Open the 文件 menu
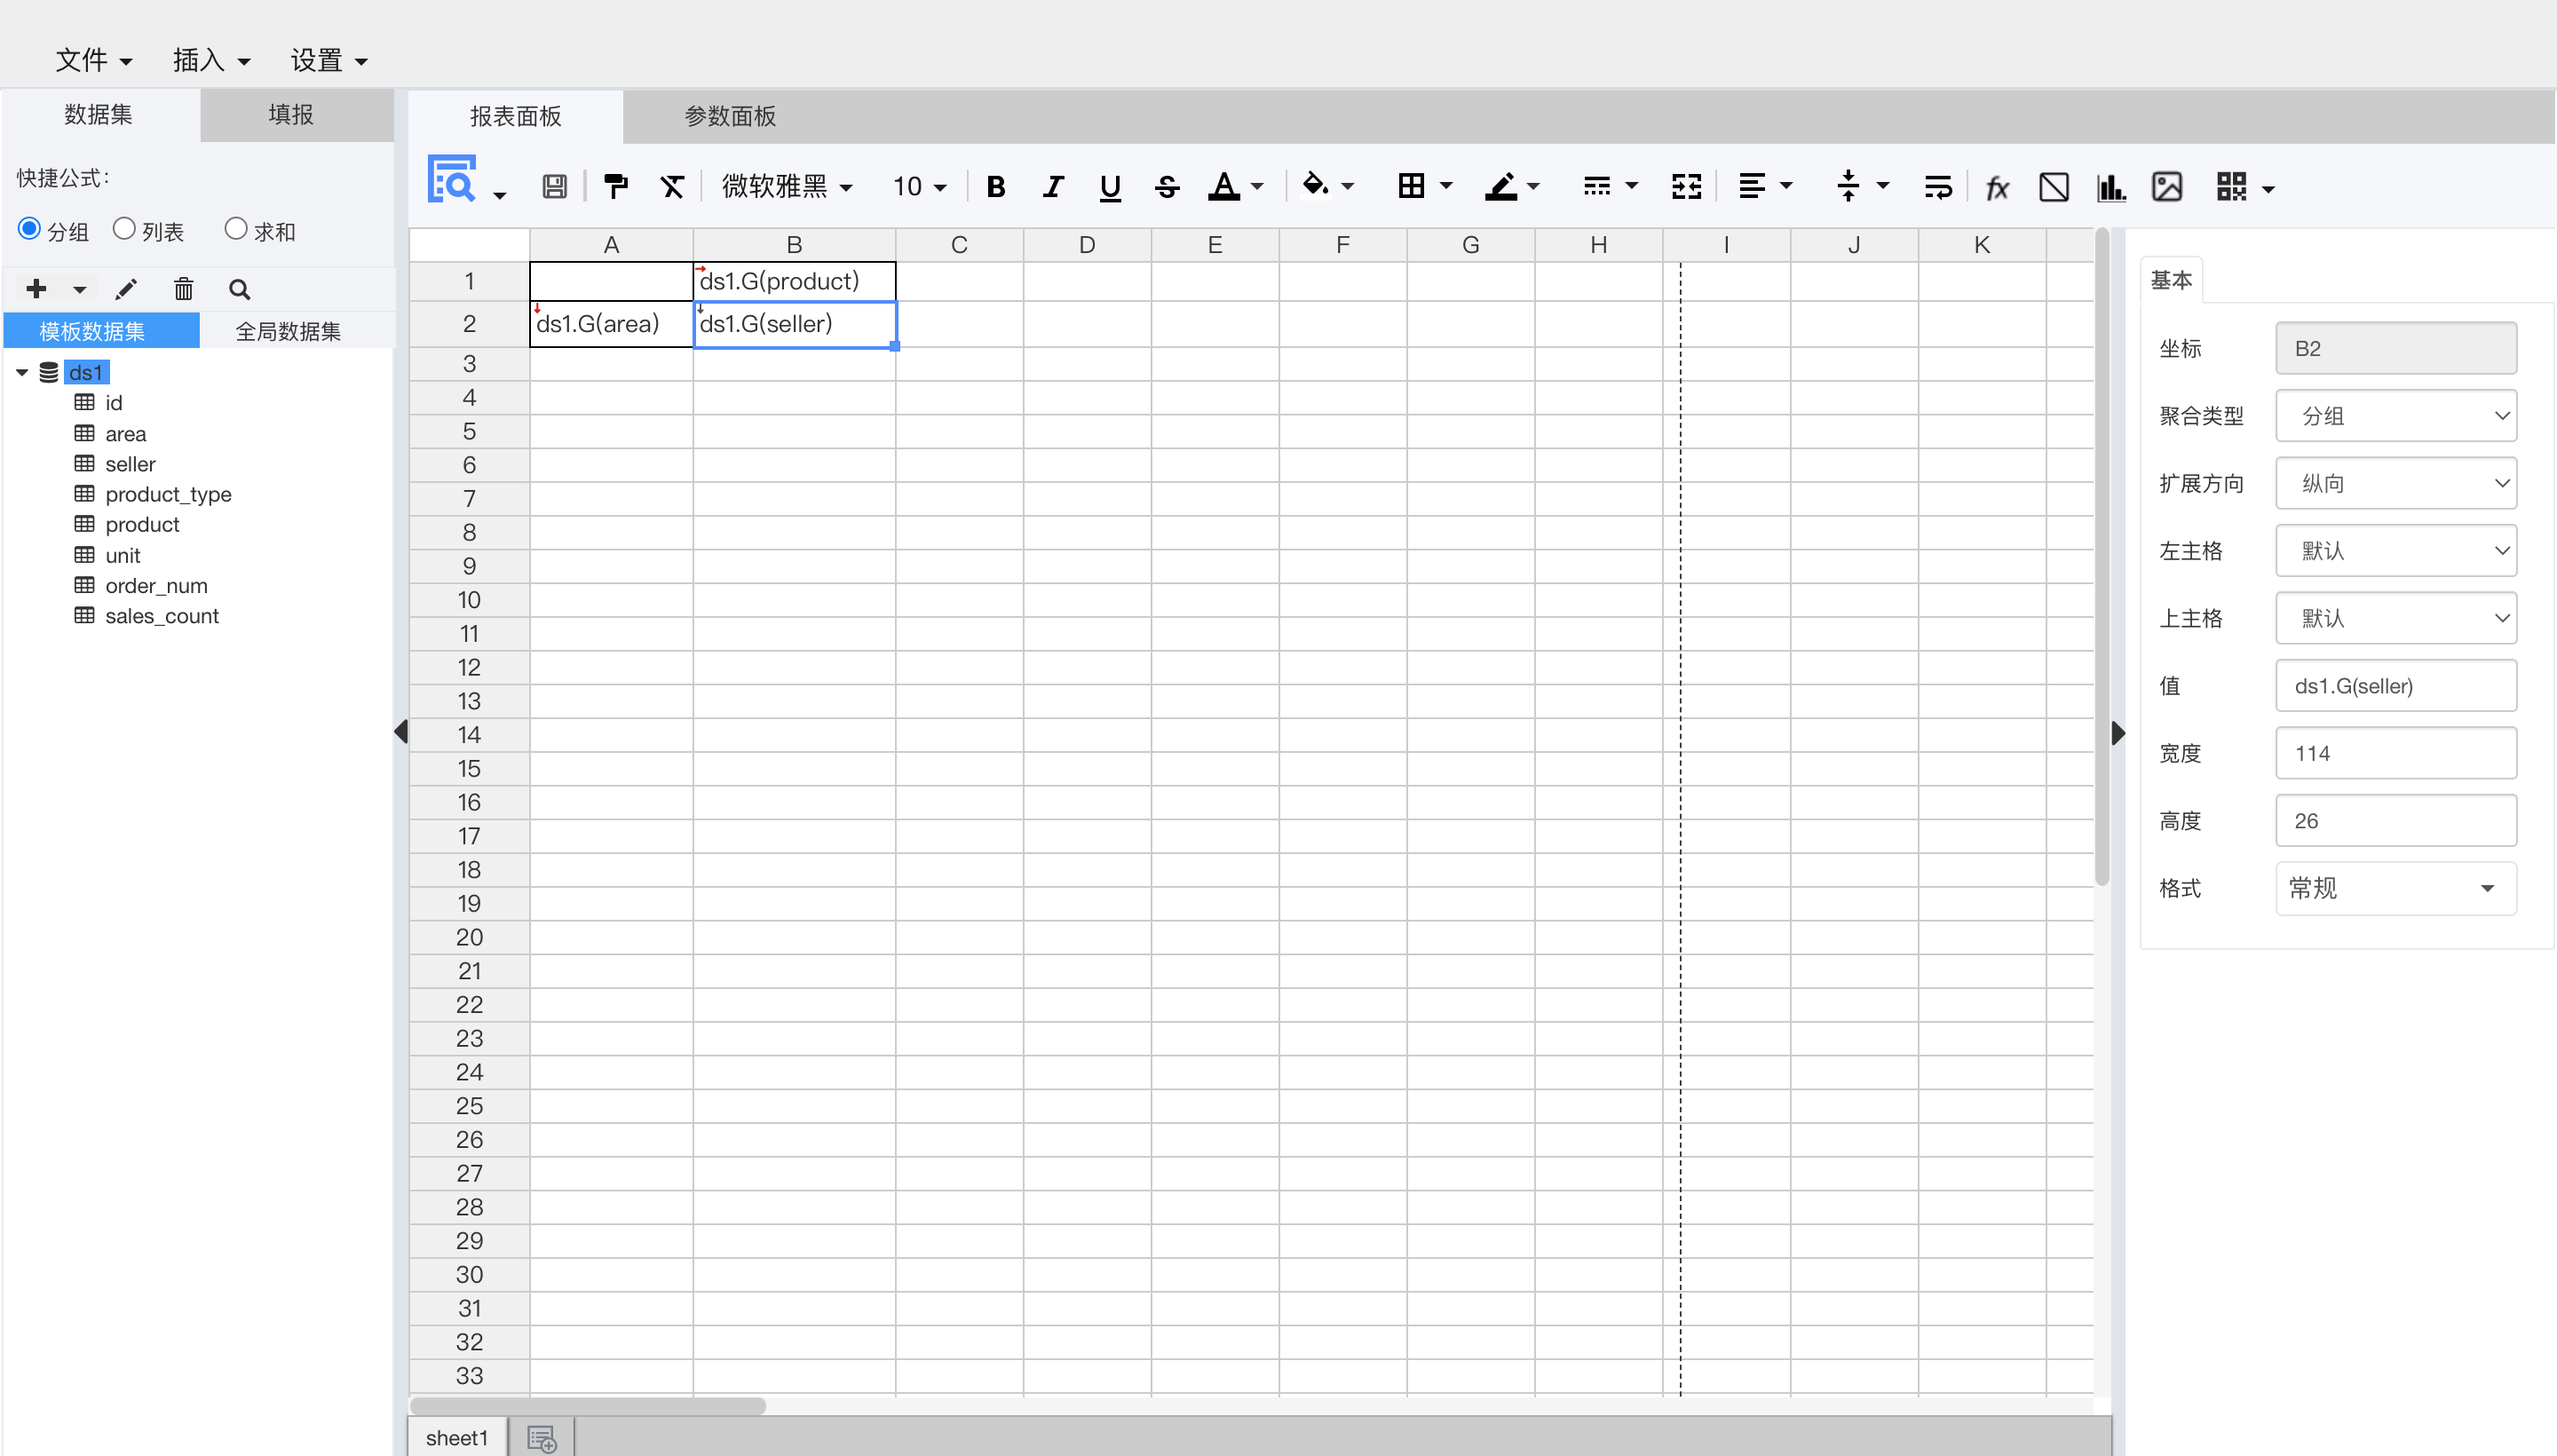 coord(93,60)
